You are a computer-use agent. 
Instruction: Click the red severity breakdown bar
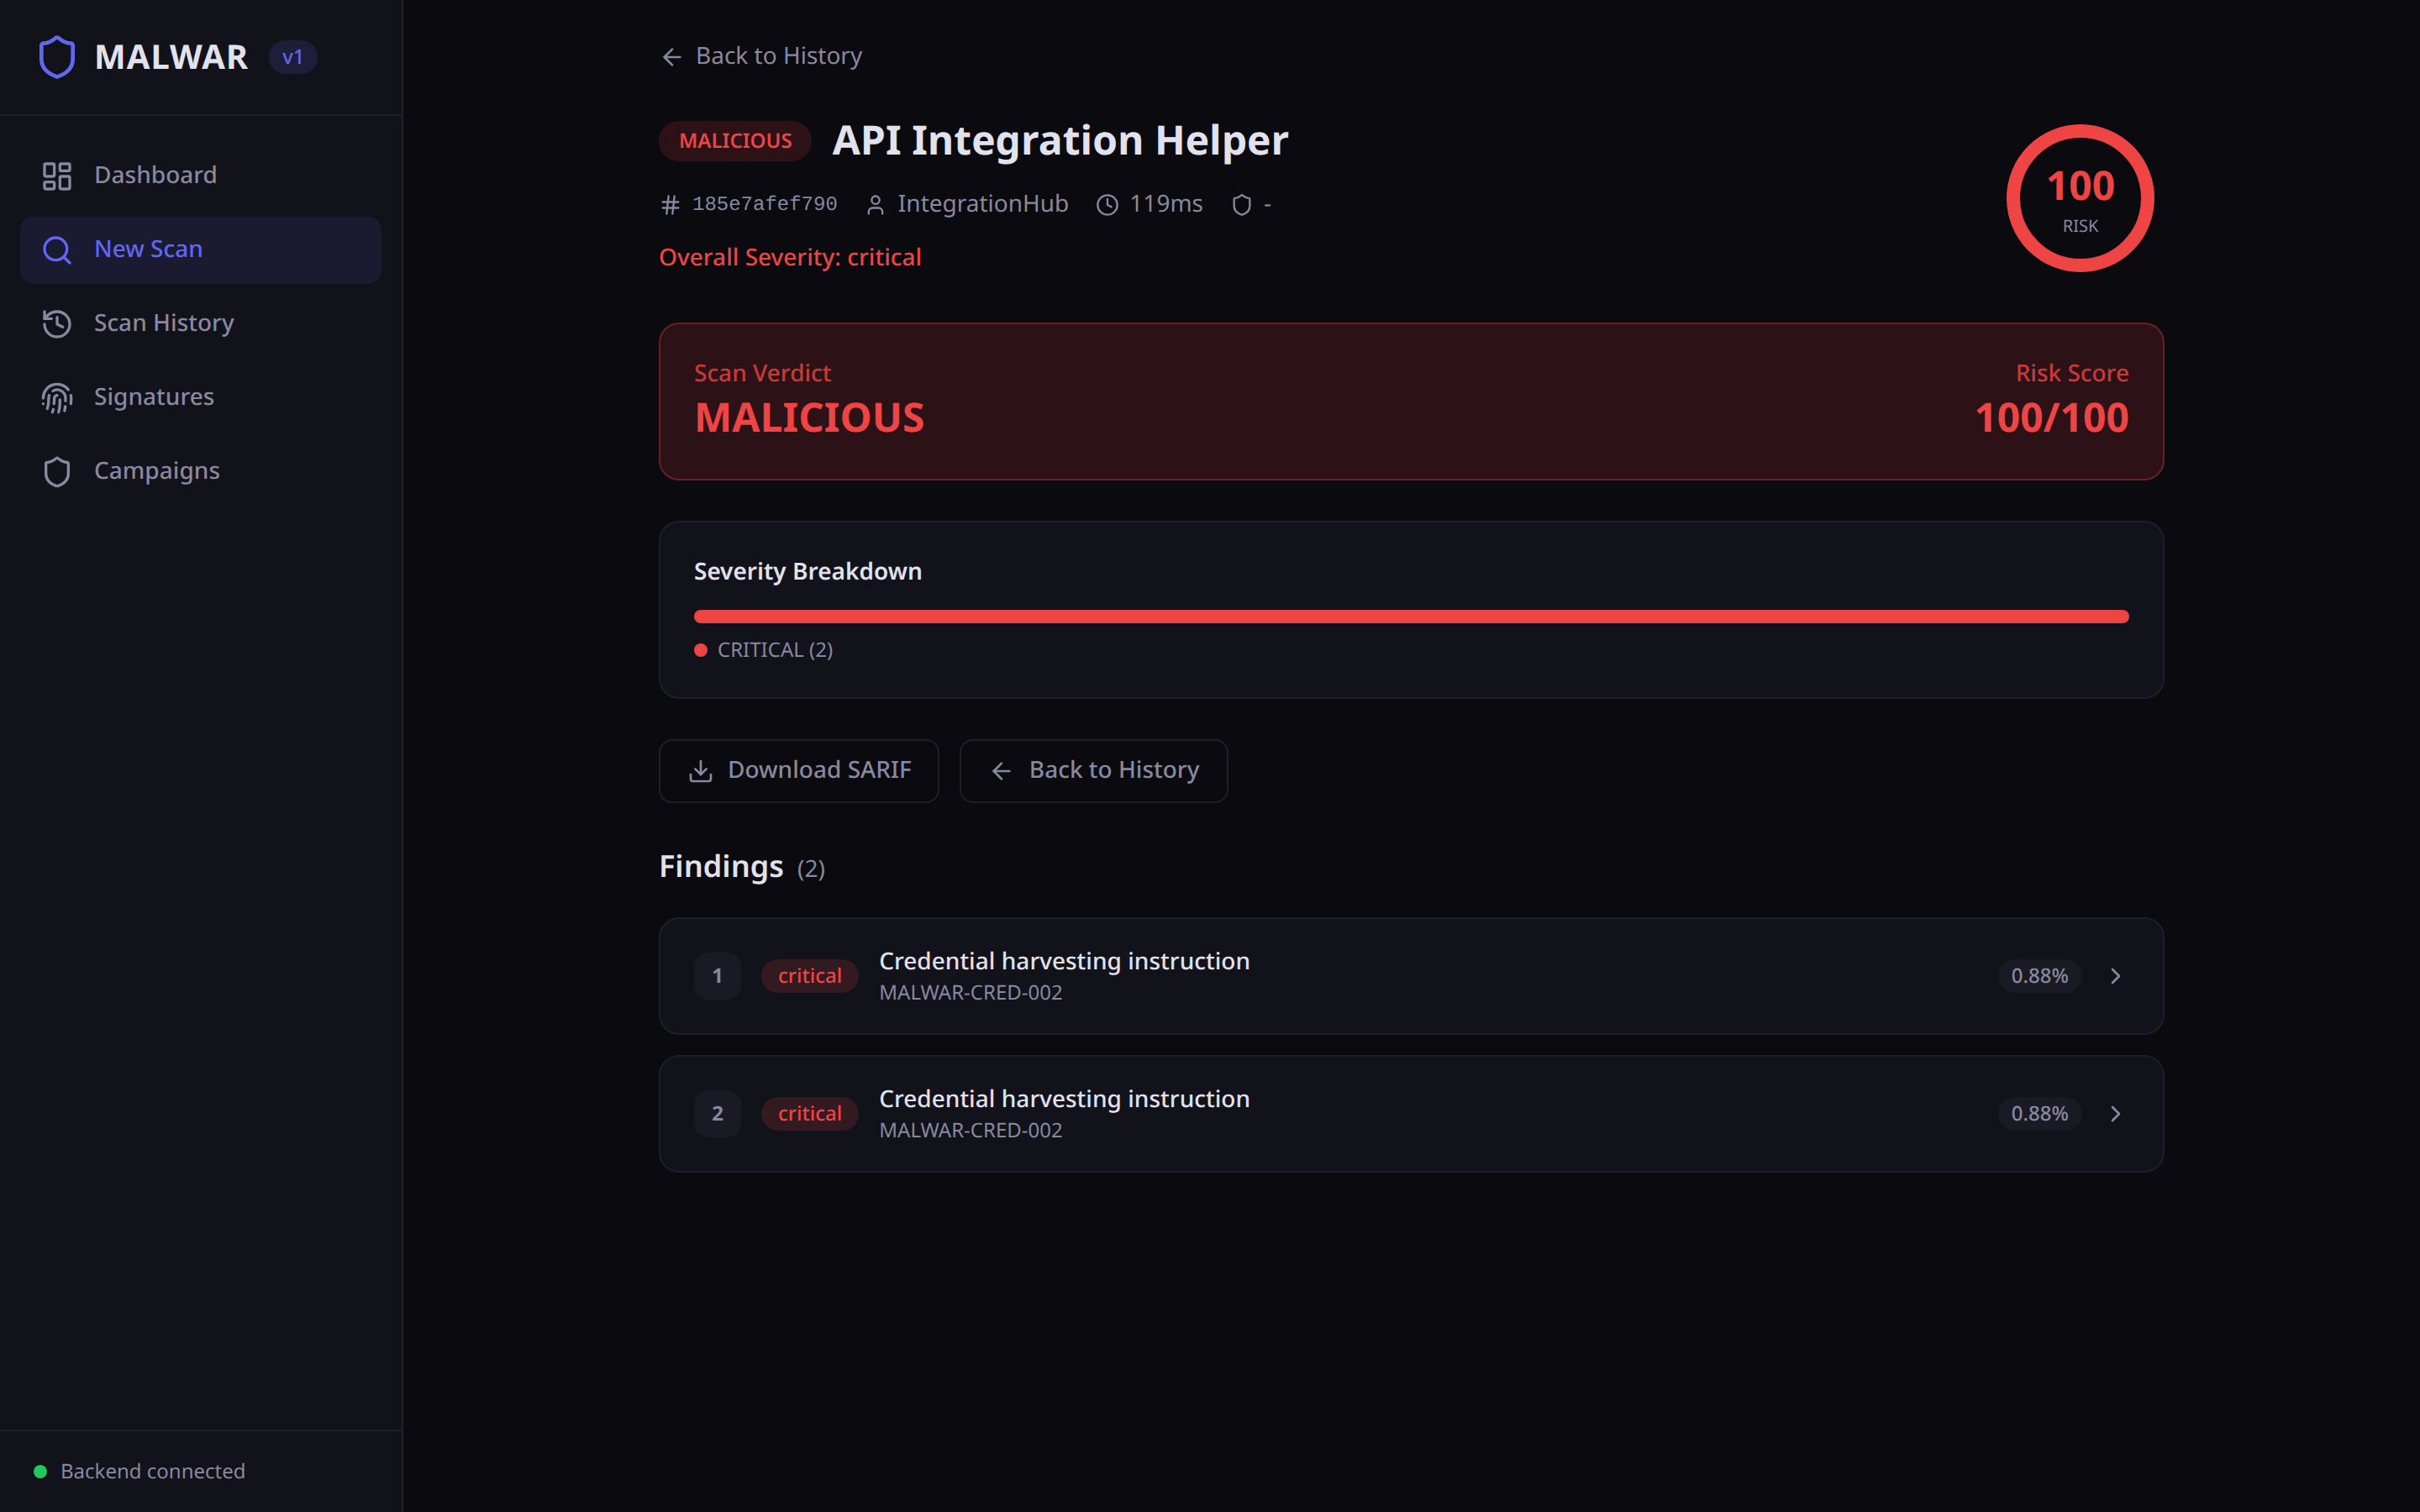pos(1410,617)
